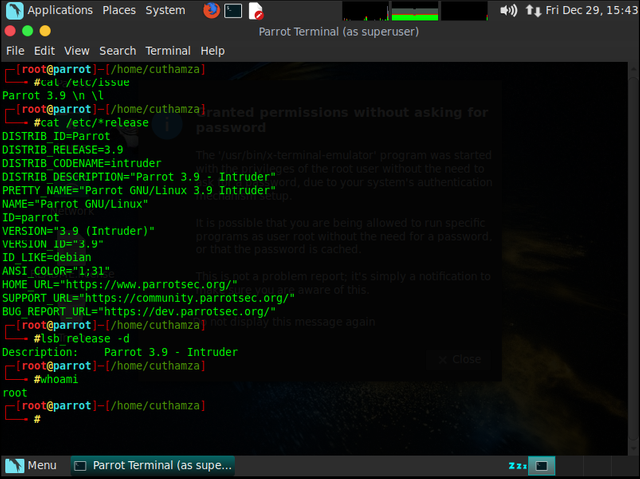Click the workspace switcher terminal icon

coord(541,466)
